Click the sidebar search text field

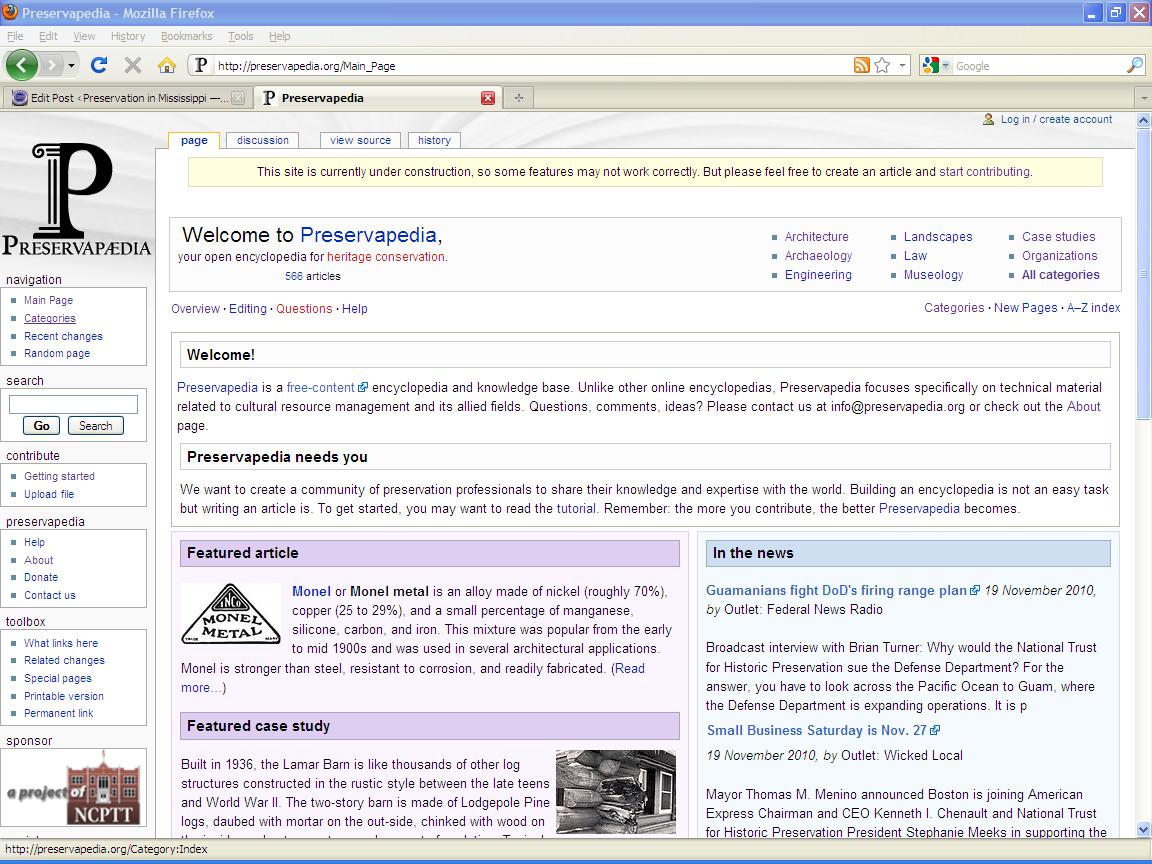(x=73, y=404)
